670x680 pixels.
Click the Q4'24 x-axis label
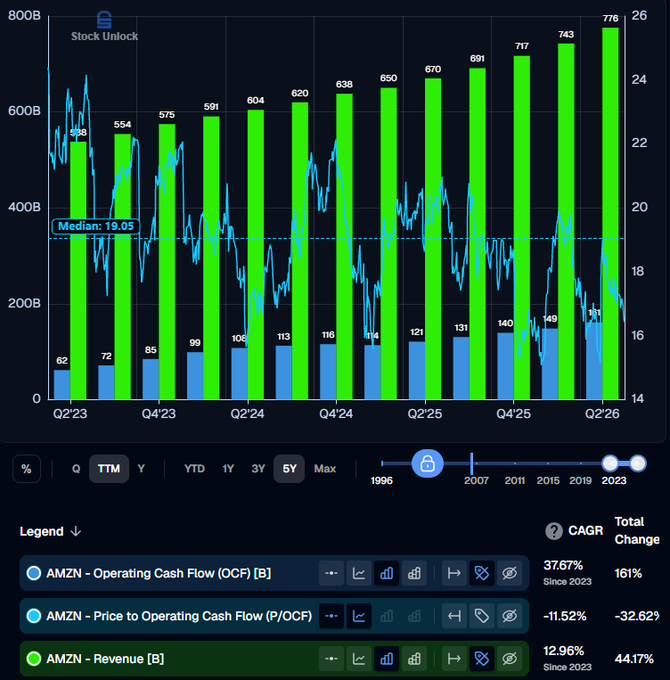pyautogui.click(x=336, y=414)
